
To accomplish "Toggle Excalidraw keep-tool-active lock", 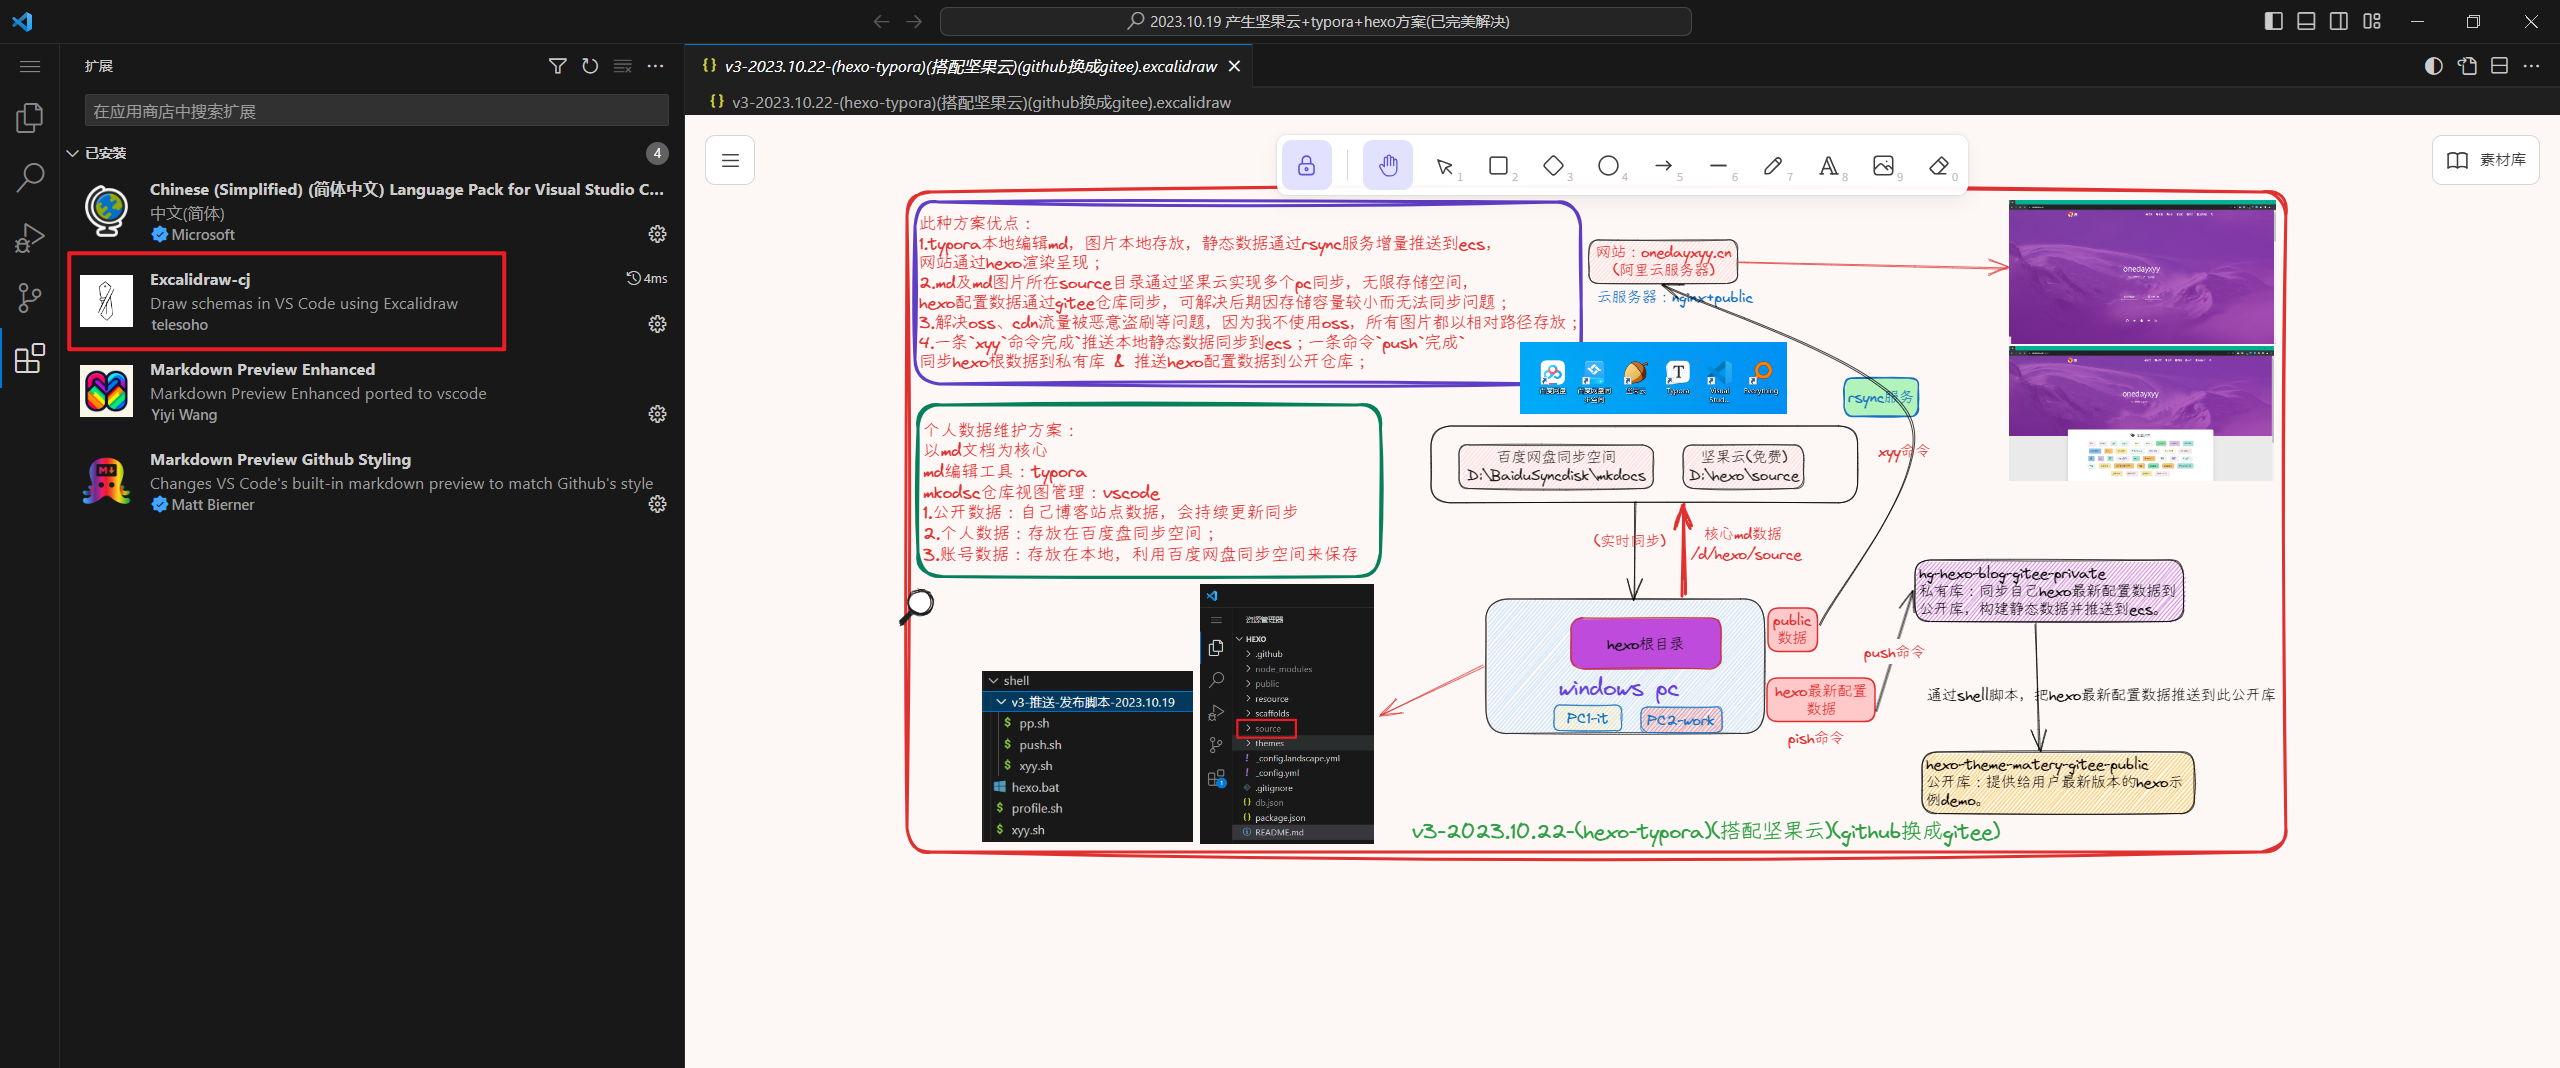I will (x=1306, y=165).
